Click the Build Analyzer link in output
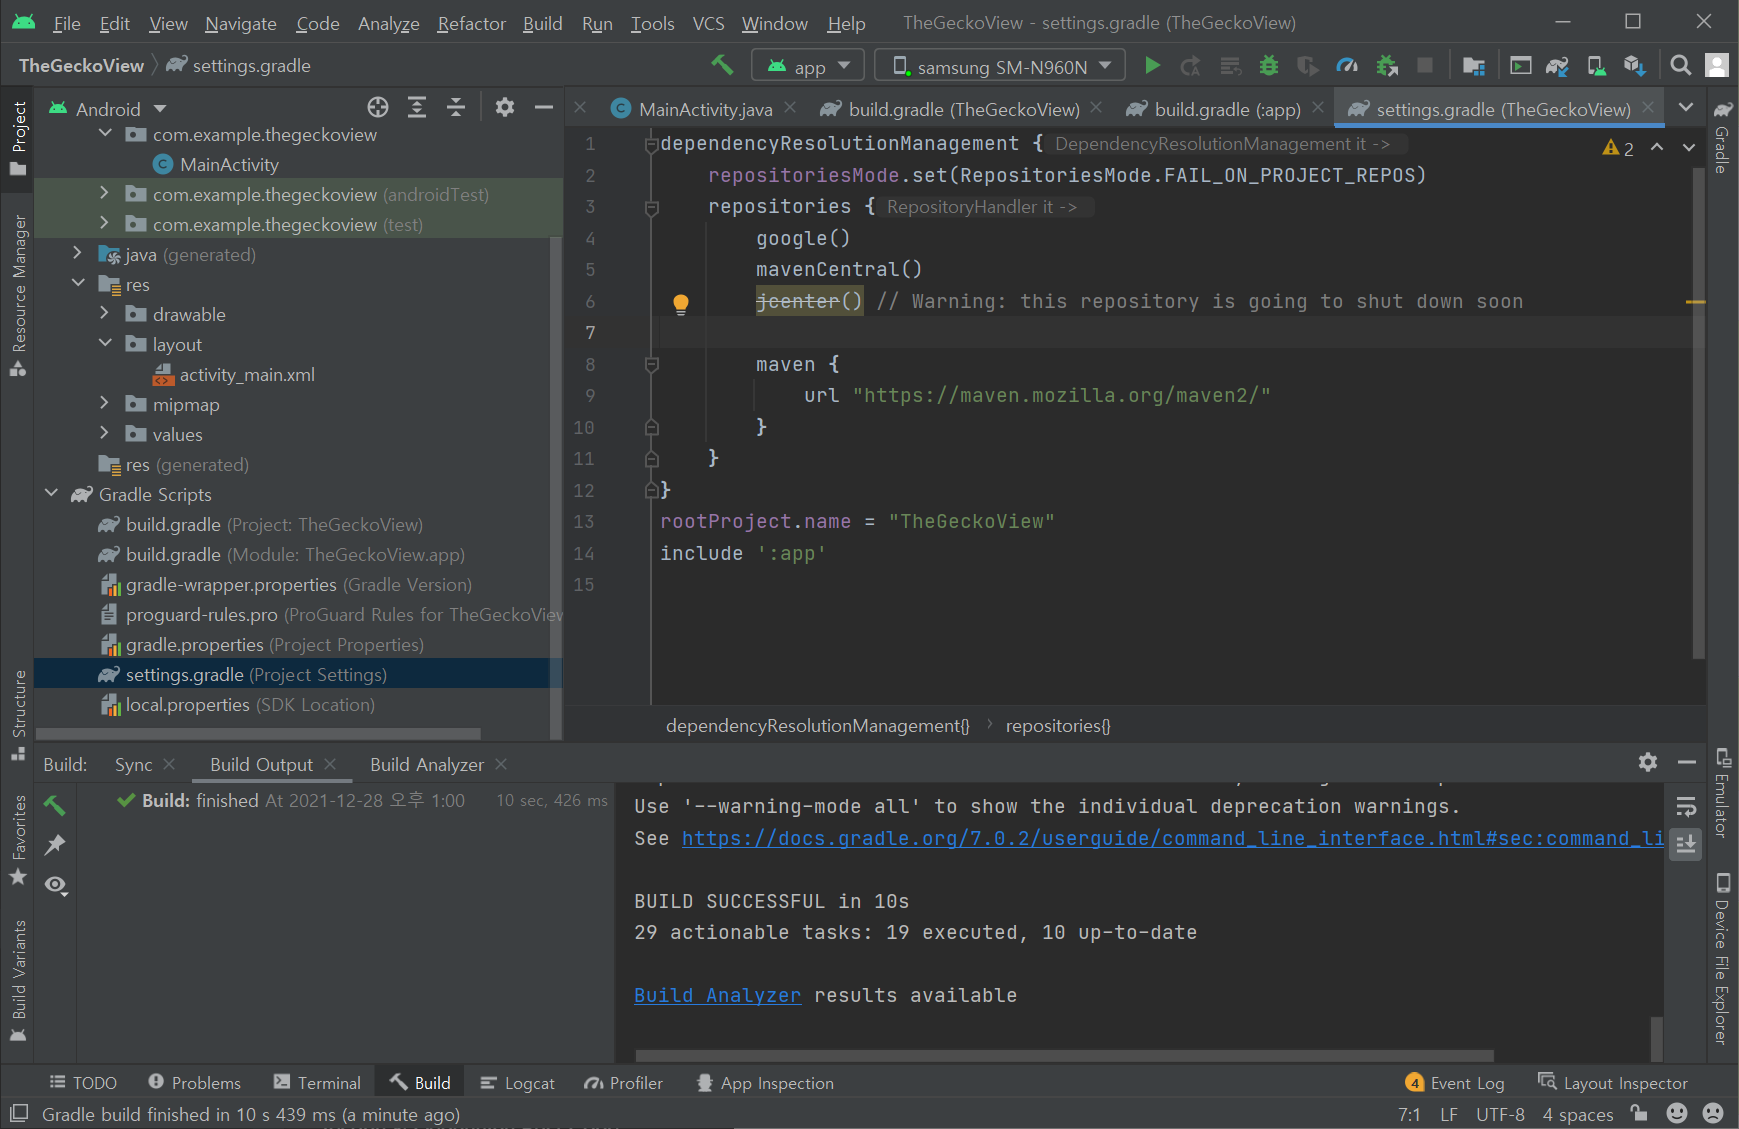The image size is (1739, 1129). [x=717, y=996]
